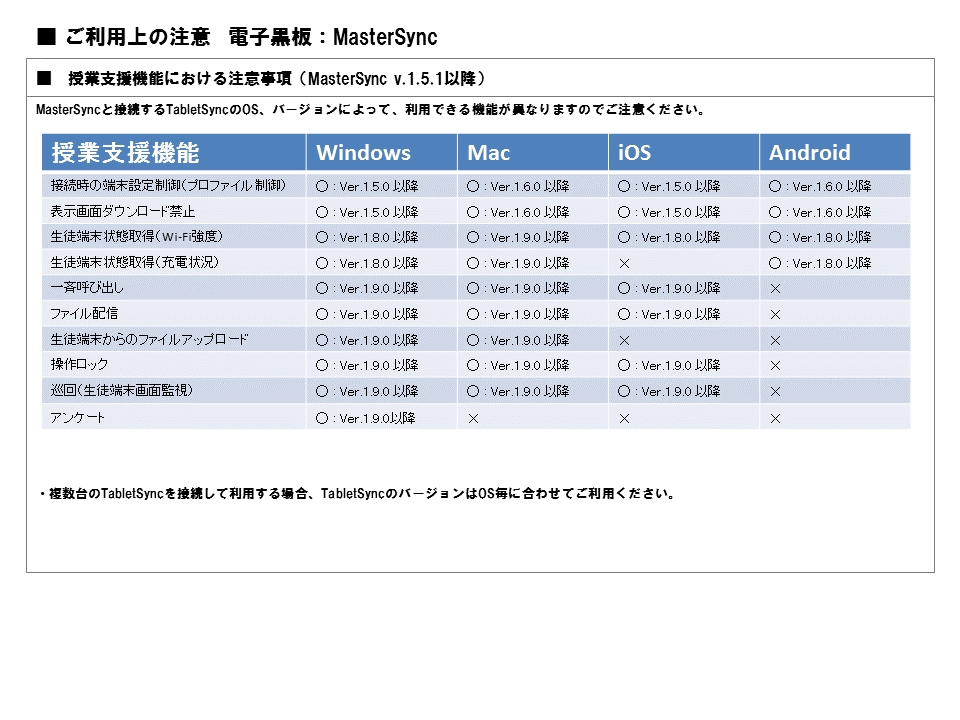Click the Android × mark in 一斉呼び出し row
The height and width of the screenshot is (720, 960).
point(775,288)
